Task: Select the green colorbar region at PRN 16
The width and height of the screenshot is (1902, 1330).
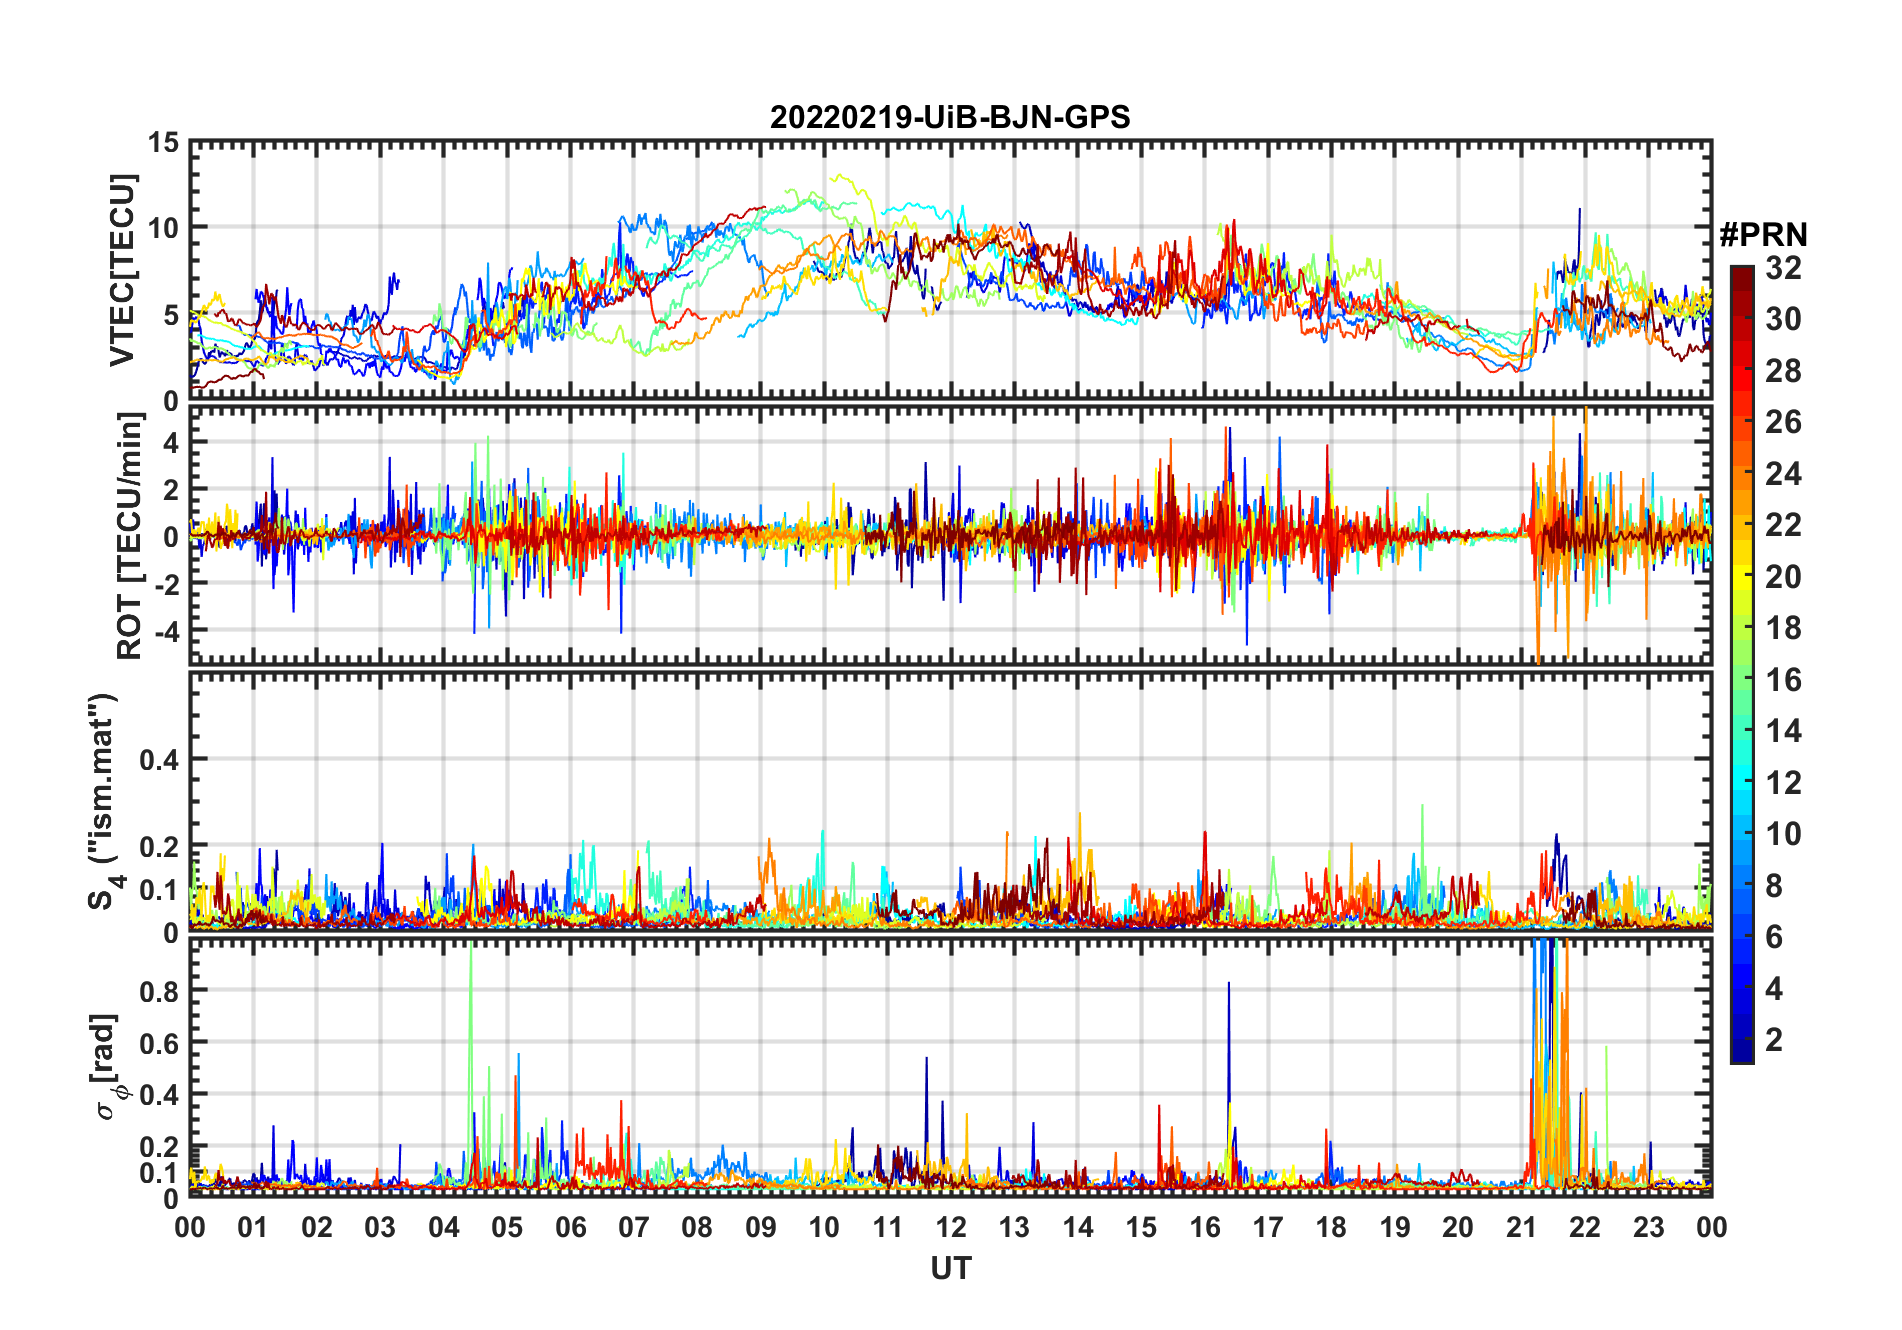Action: tap(1742, 680)
